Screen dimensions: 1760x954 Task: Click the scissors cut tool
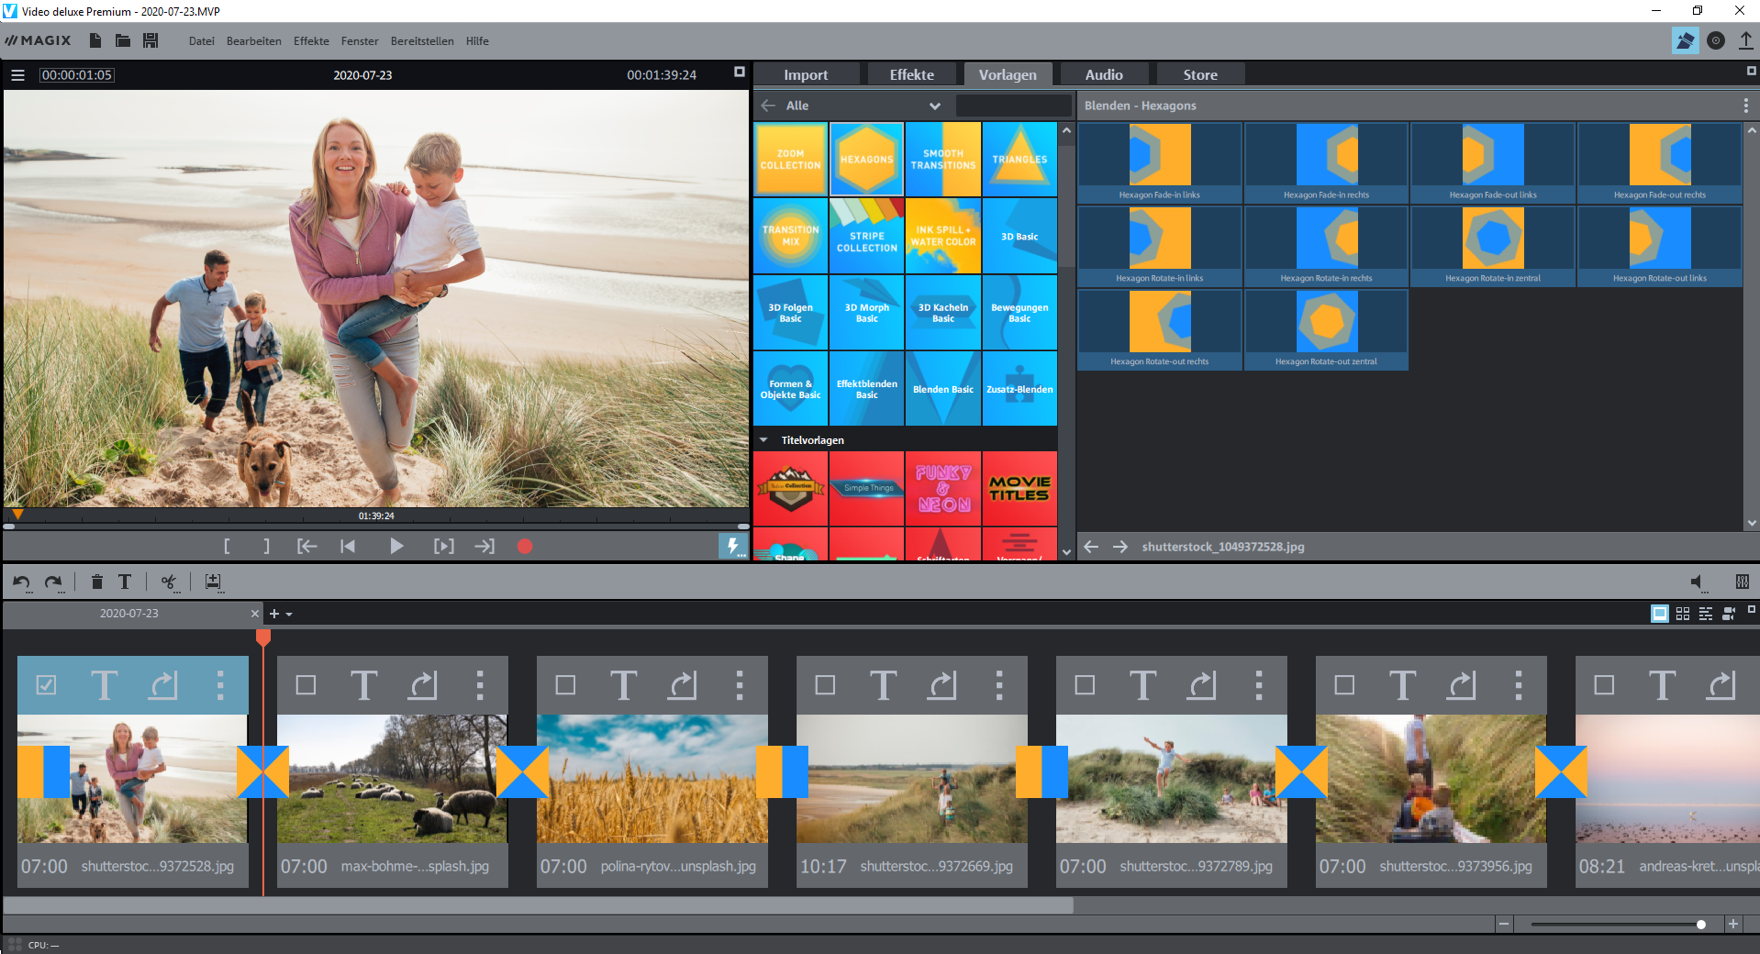[x=169, y=582]
